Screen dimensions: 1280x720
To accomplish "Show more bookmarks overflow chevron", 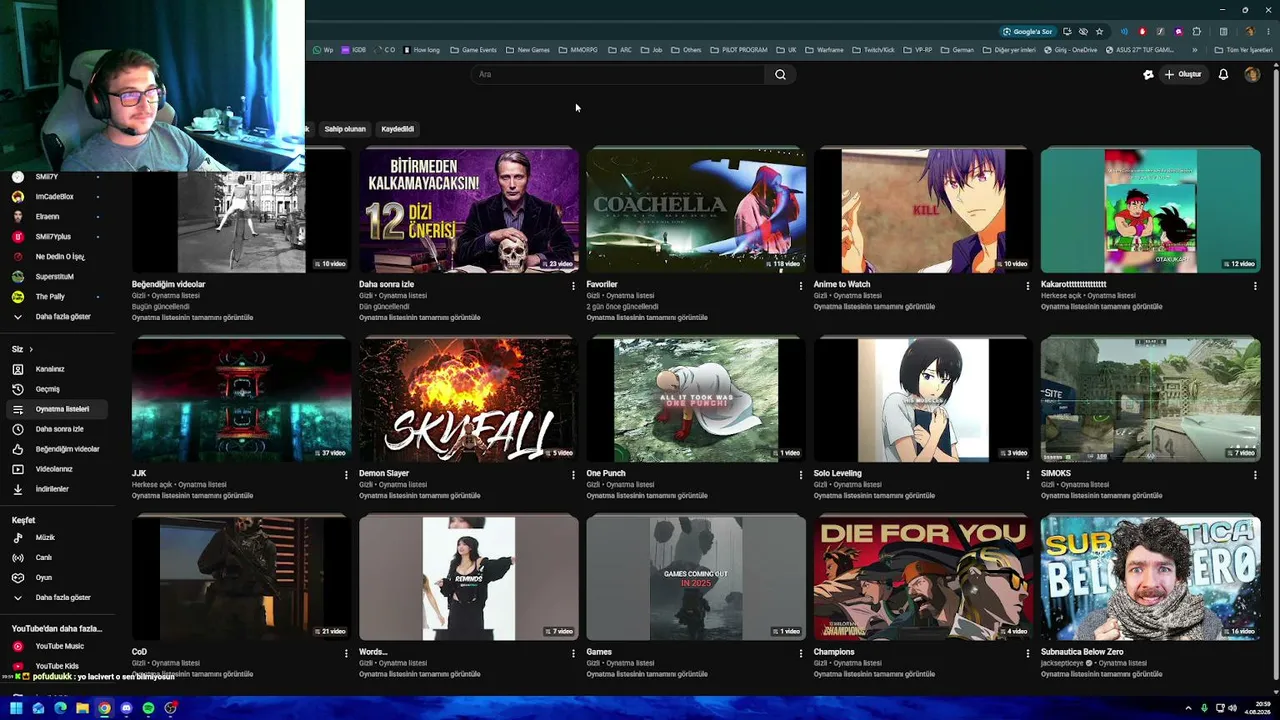I will pos(1194,50).
